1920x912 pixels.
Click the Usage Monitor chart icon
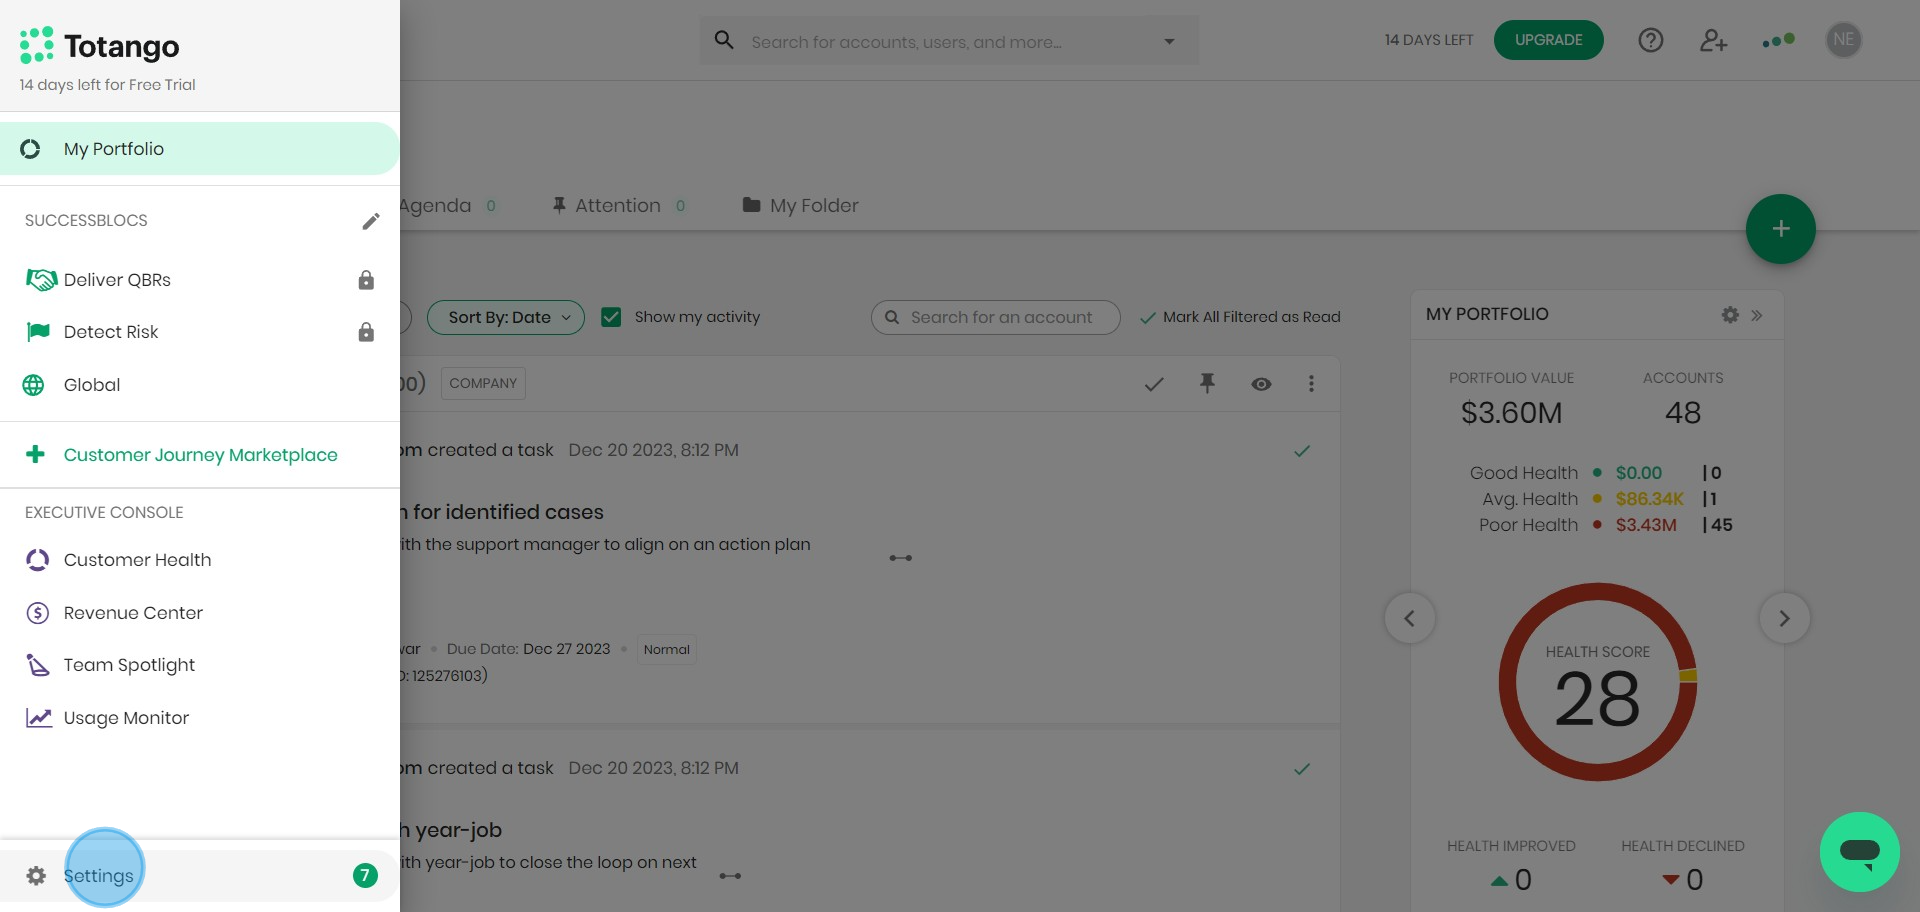coord(38,718)
